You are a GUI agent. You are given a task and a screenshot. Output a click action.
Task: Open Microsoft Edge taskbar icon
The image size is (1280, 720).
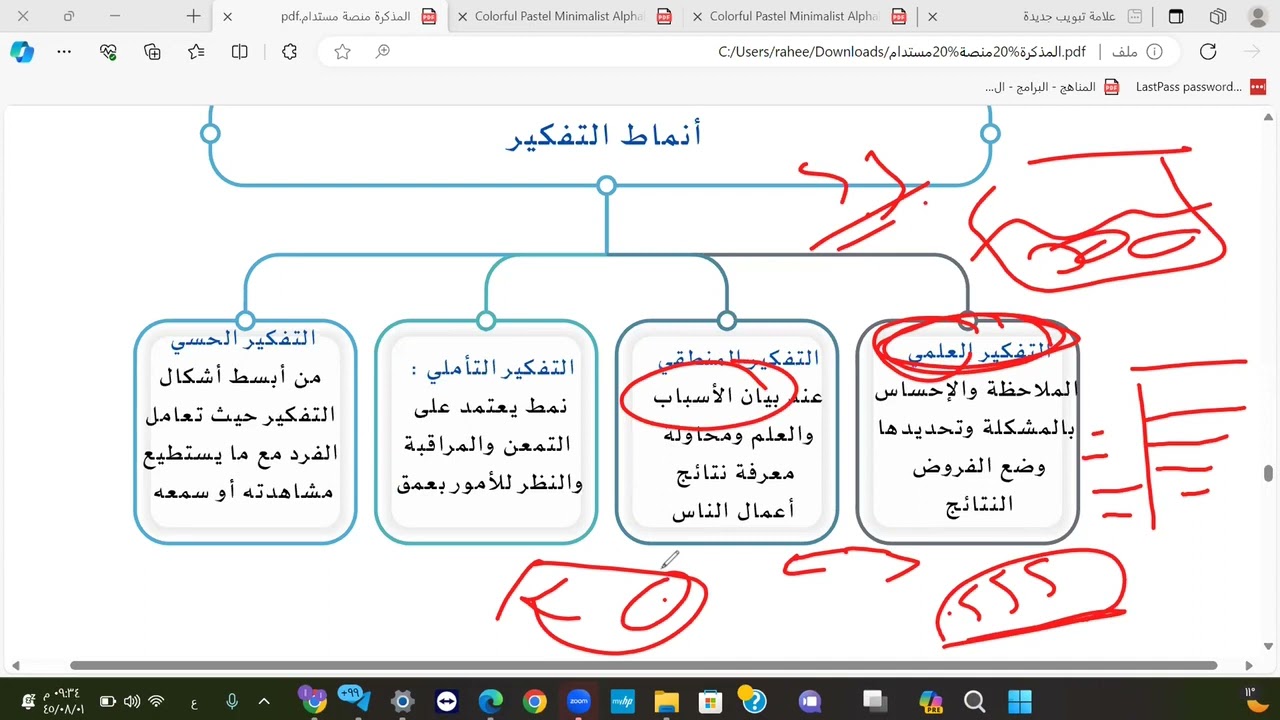490,701
